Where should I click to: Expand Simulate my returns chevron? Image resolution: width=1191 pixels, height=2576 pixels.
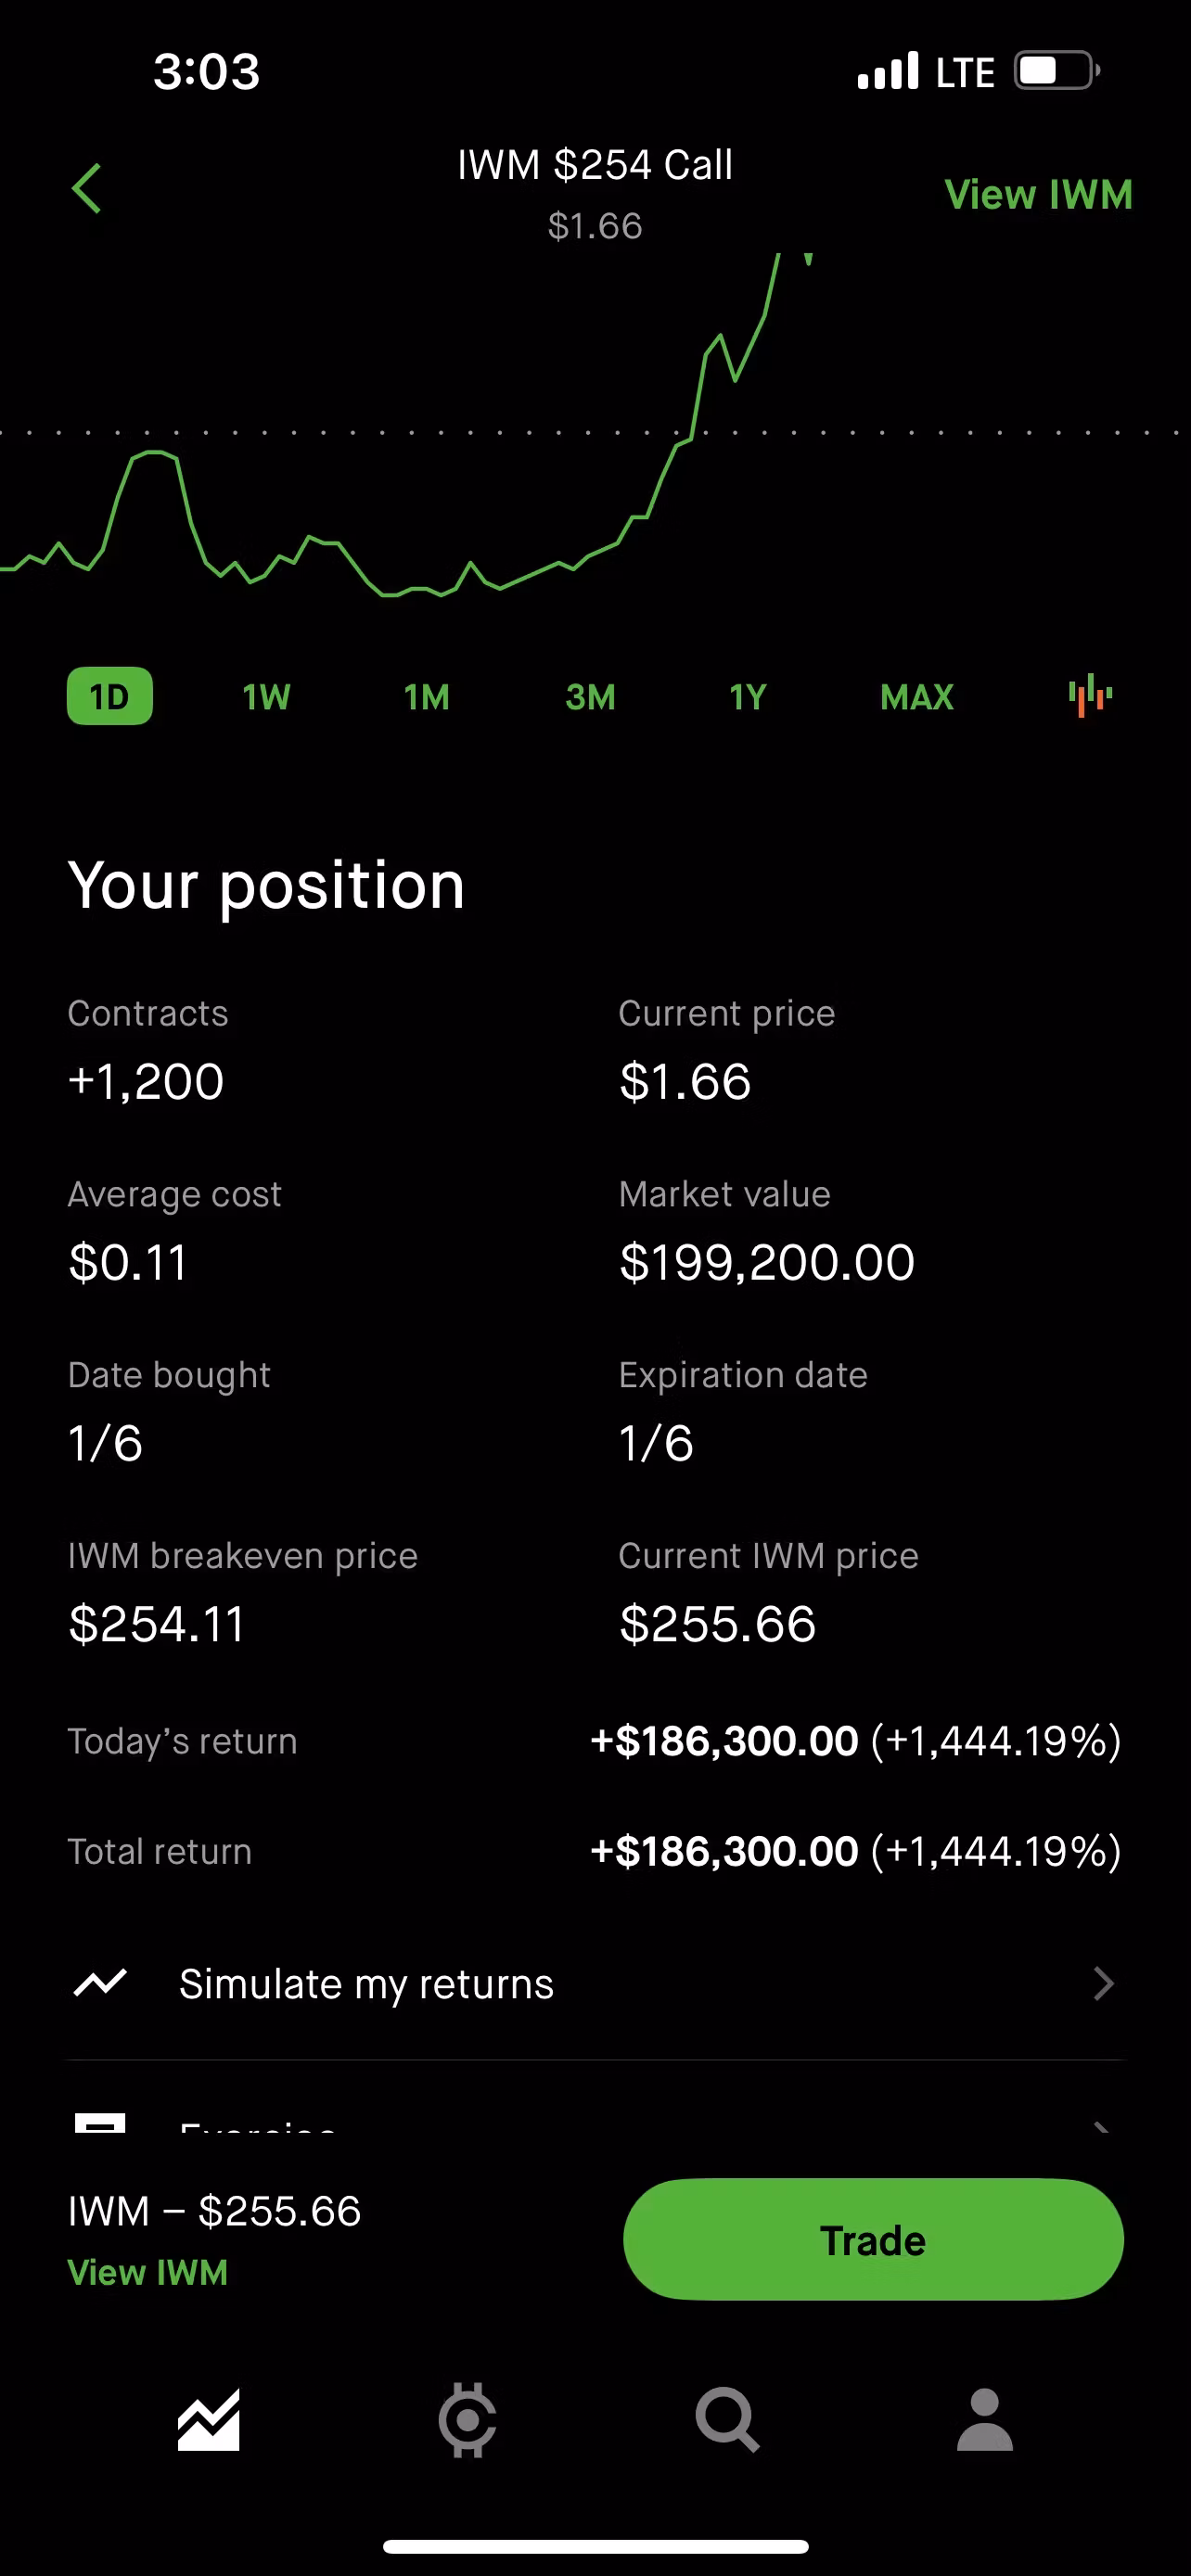[x=1104, y=1983]
